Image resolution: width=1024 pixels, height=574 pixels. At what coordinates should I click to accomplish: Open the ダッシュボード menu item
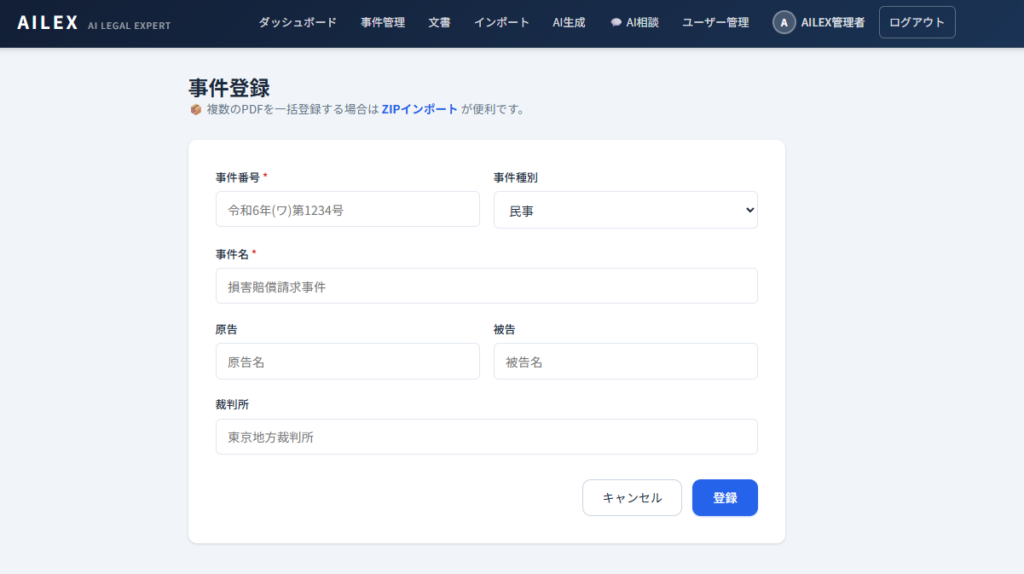[x=297, y=22]
